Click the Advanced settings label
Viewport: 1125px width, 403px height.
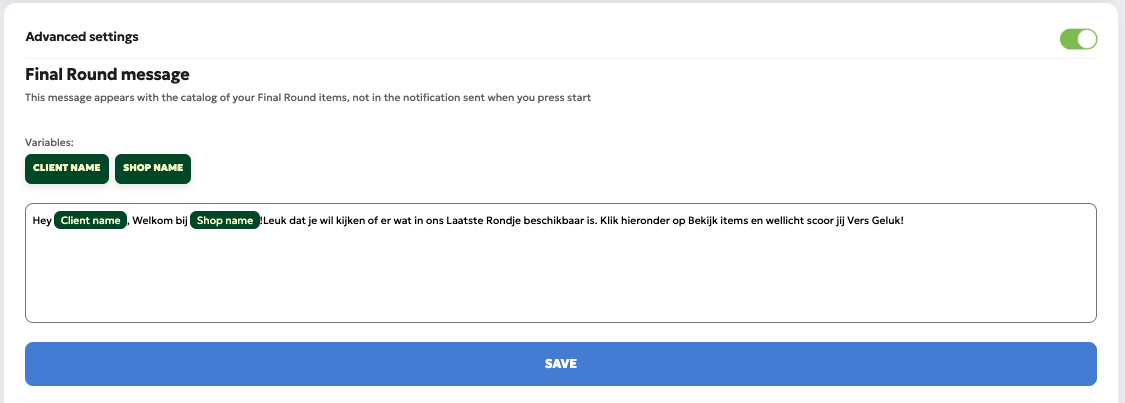[82, 37]
